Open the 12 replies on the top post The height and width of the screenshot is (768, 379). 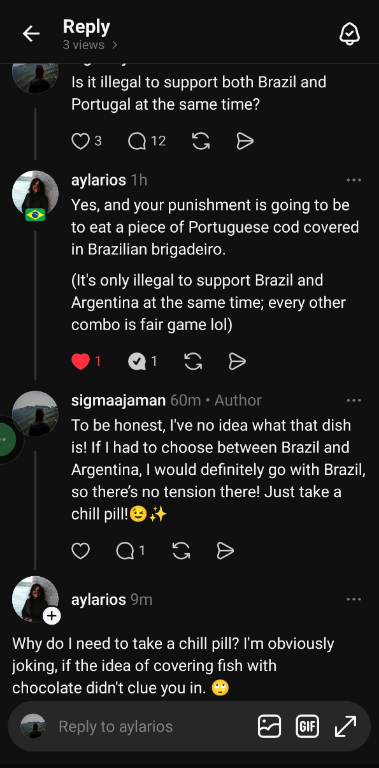click(137, 142)
